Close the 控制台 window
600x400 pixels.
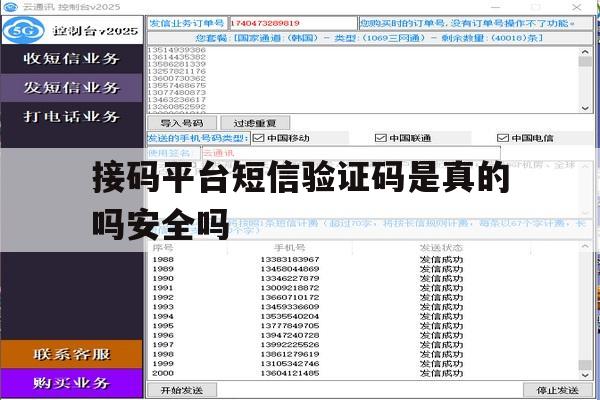pyautogui.click(x=577, y=7)
